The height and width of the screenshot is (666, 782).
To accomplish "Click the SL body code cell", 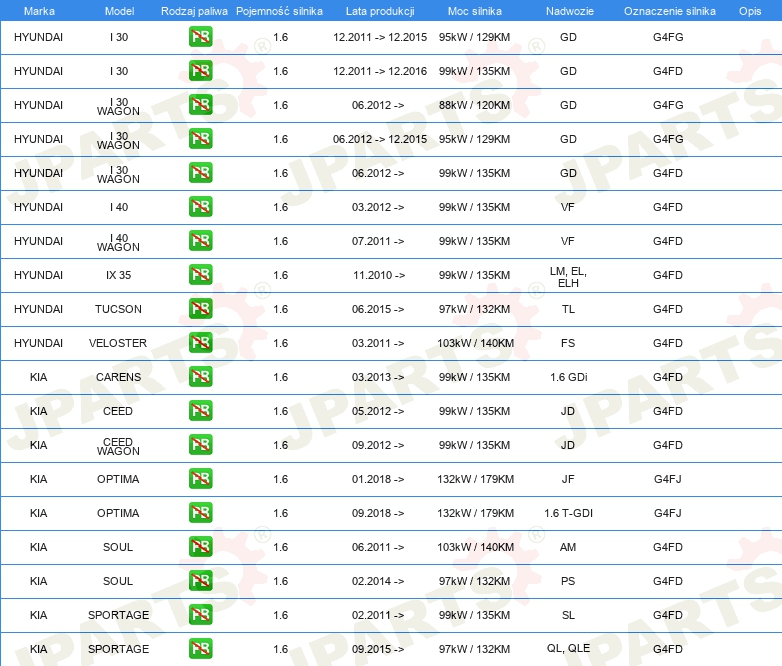I will click(568, 615).
